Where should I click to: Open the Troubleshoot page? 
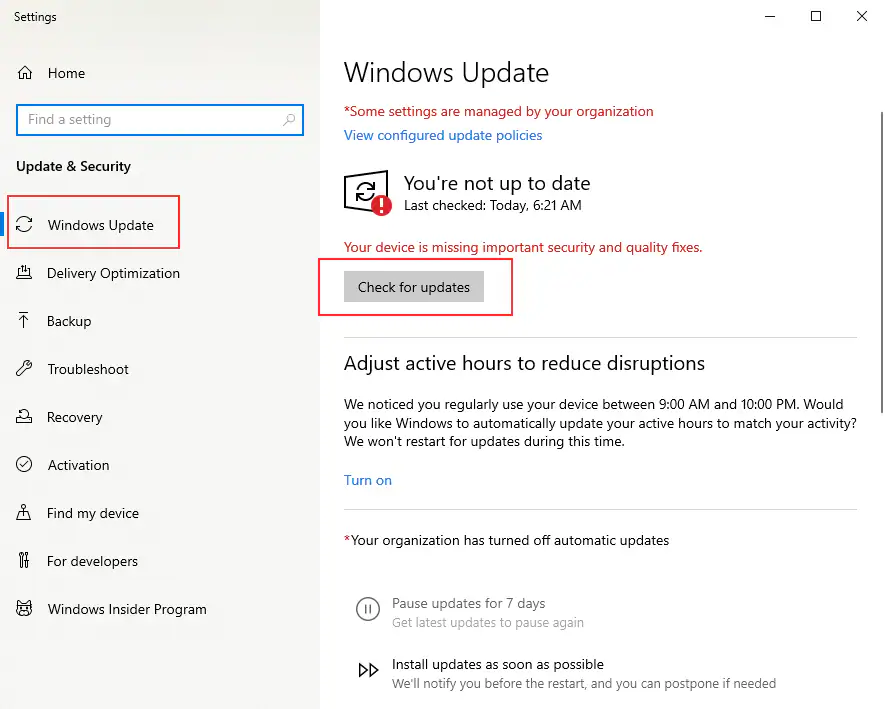click(x=88, y=369)
